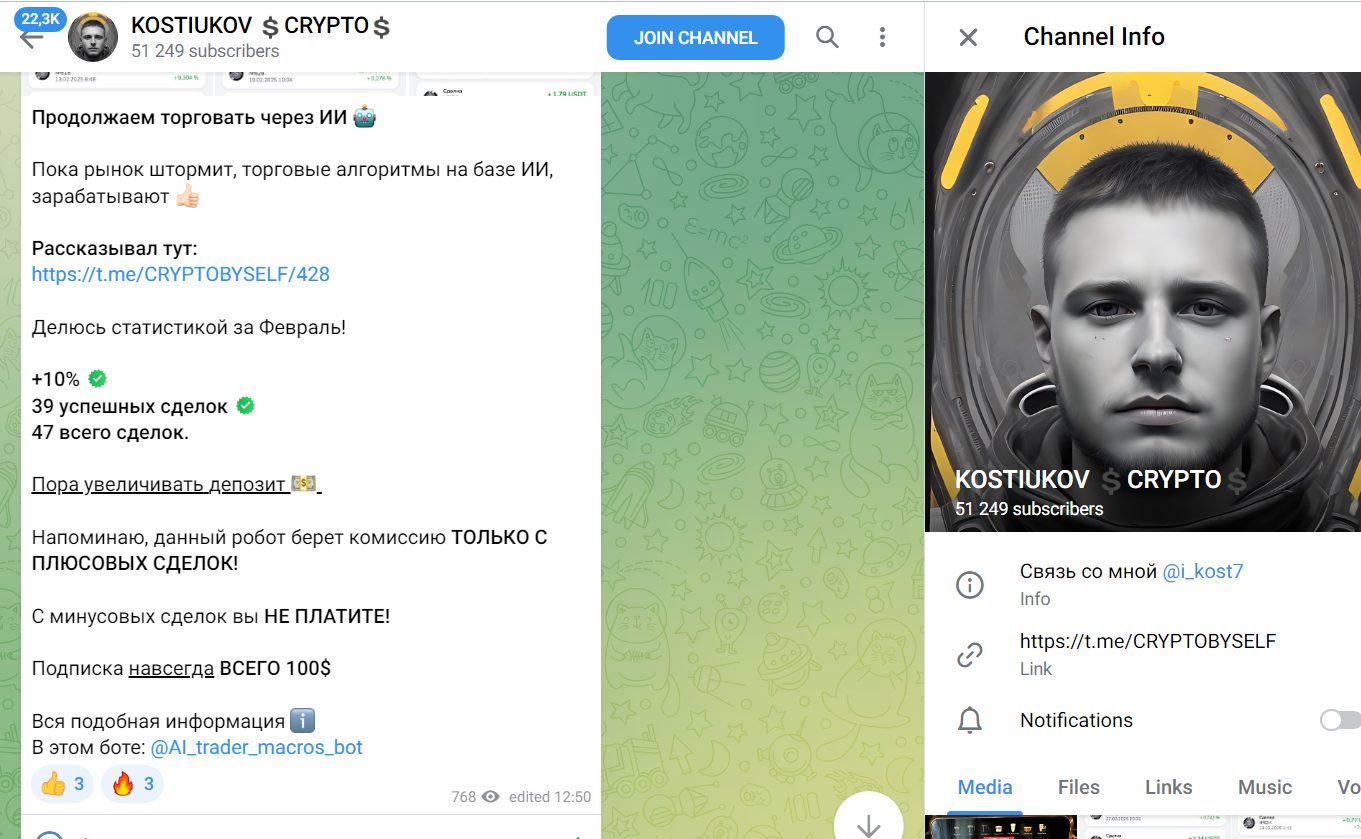Close the Channel Info panel
Image resolution: width=1361 pixels, height=839 pixels.
click(968, 37)
